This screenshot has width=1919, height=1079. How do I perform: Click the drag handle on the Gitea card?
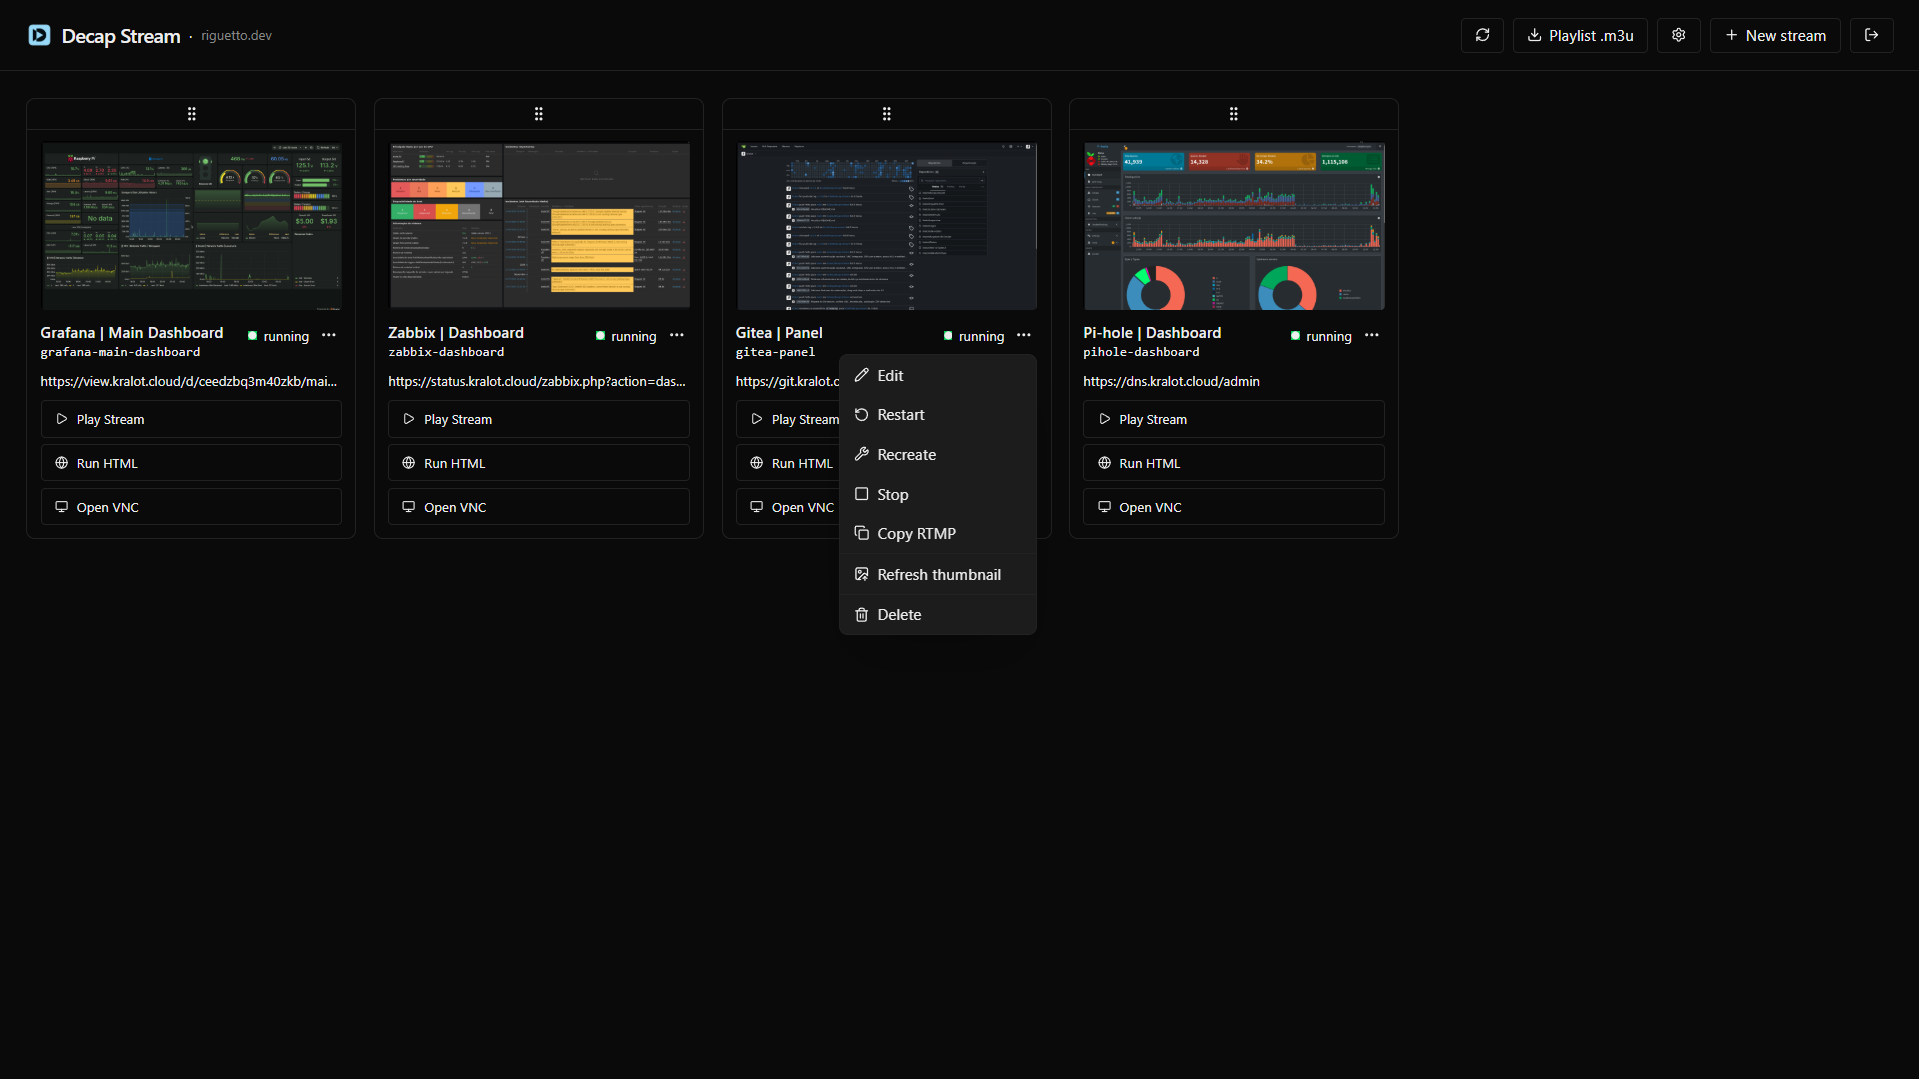tap(886, 113)
